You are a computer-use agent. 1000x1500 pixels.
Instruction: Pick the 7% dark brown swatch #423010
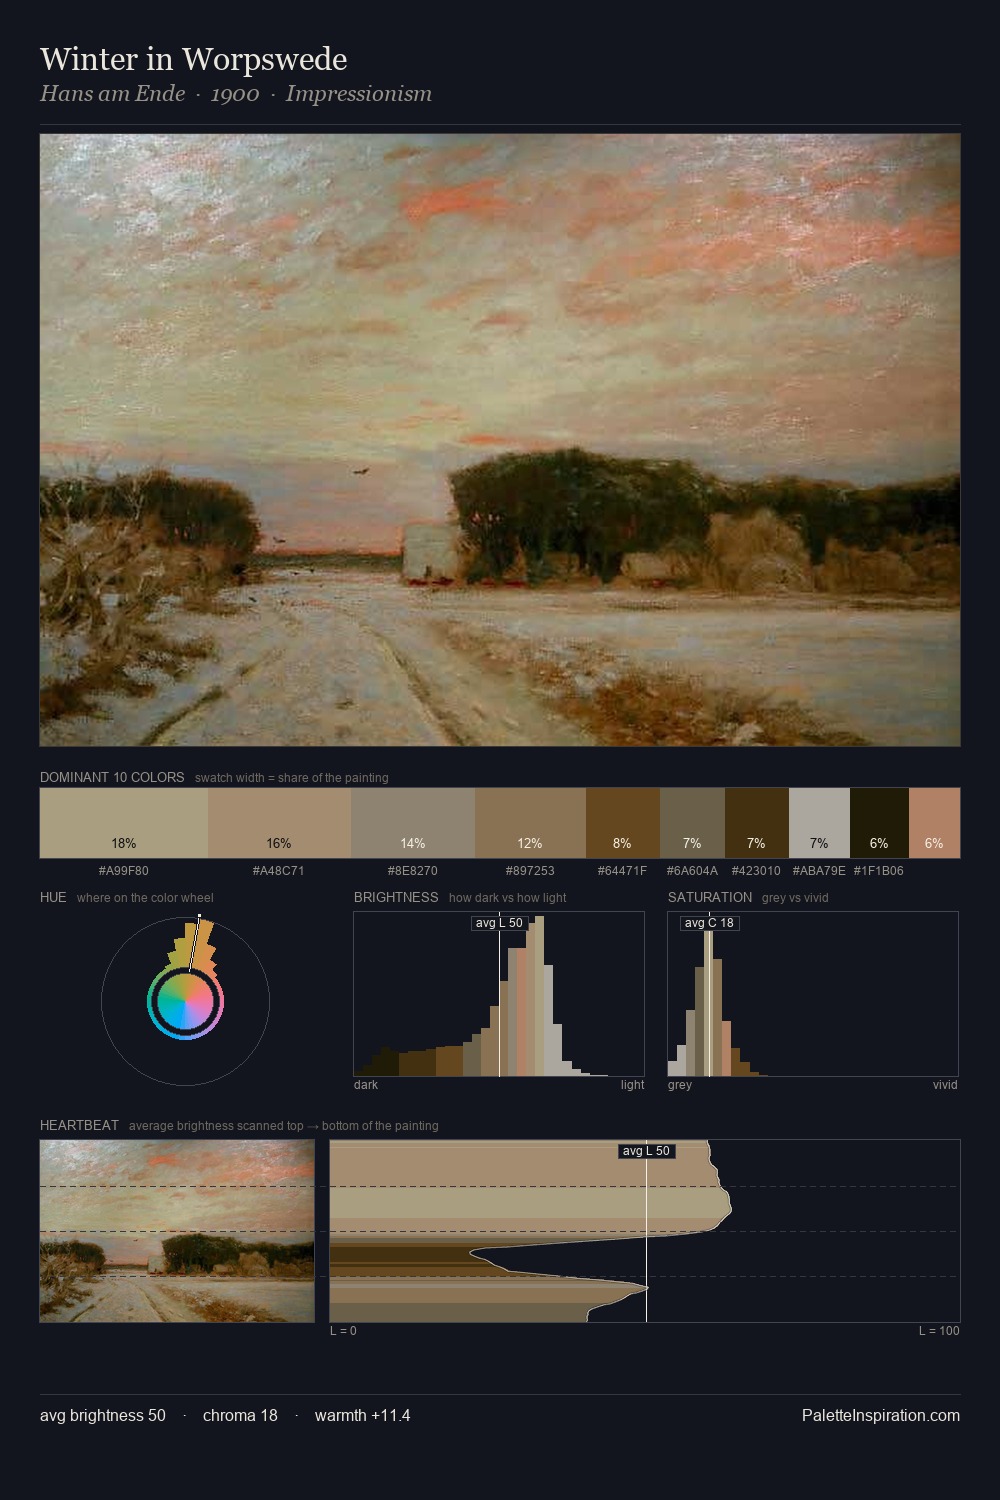coord(757,823)
